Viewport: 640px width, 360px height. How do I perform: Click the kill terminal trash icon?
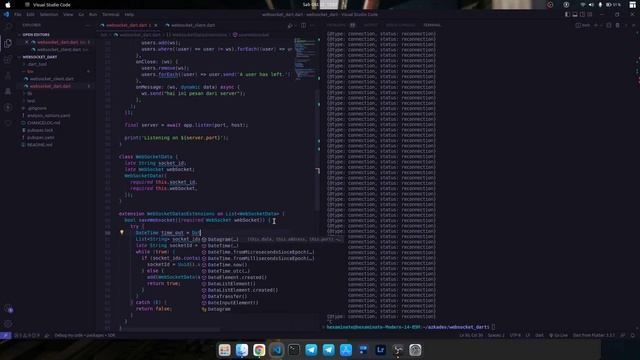[617, 25]
